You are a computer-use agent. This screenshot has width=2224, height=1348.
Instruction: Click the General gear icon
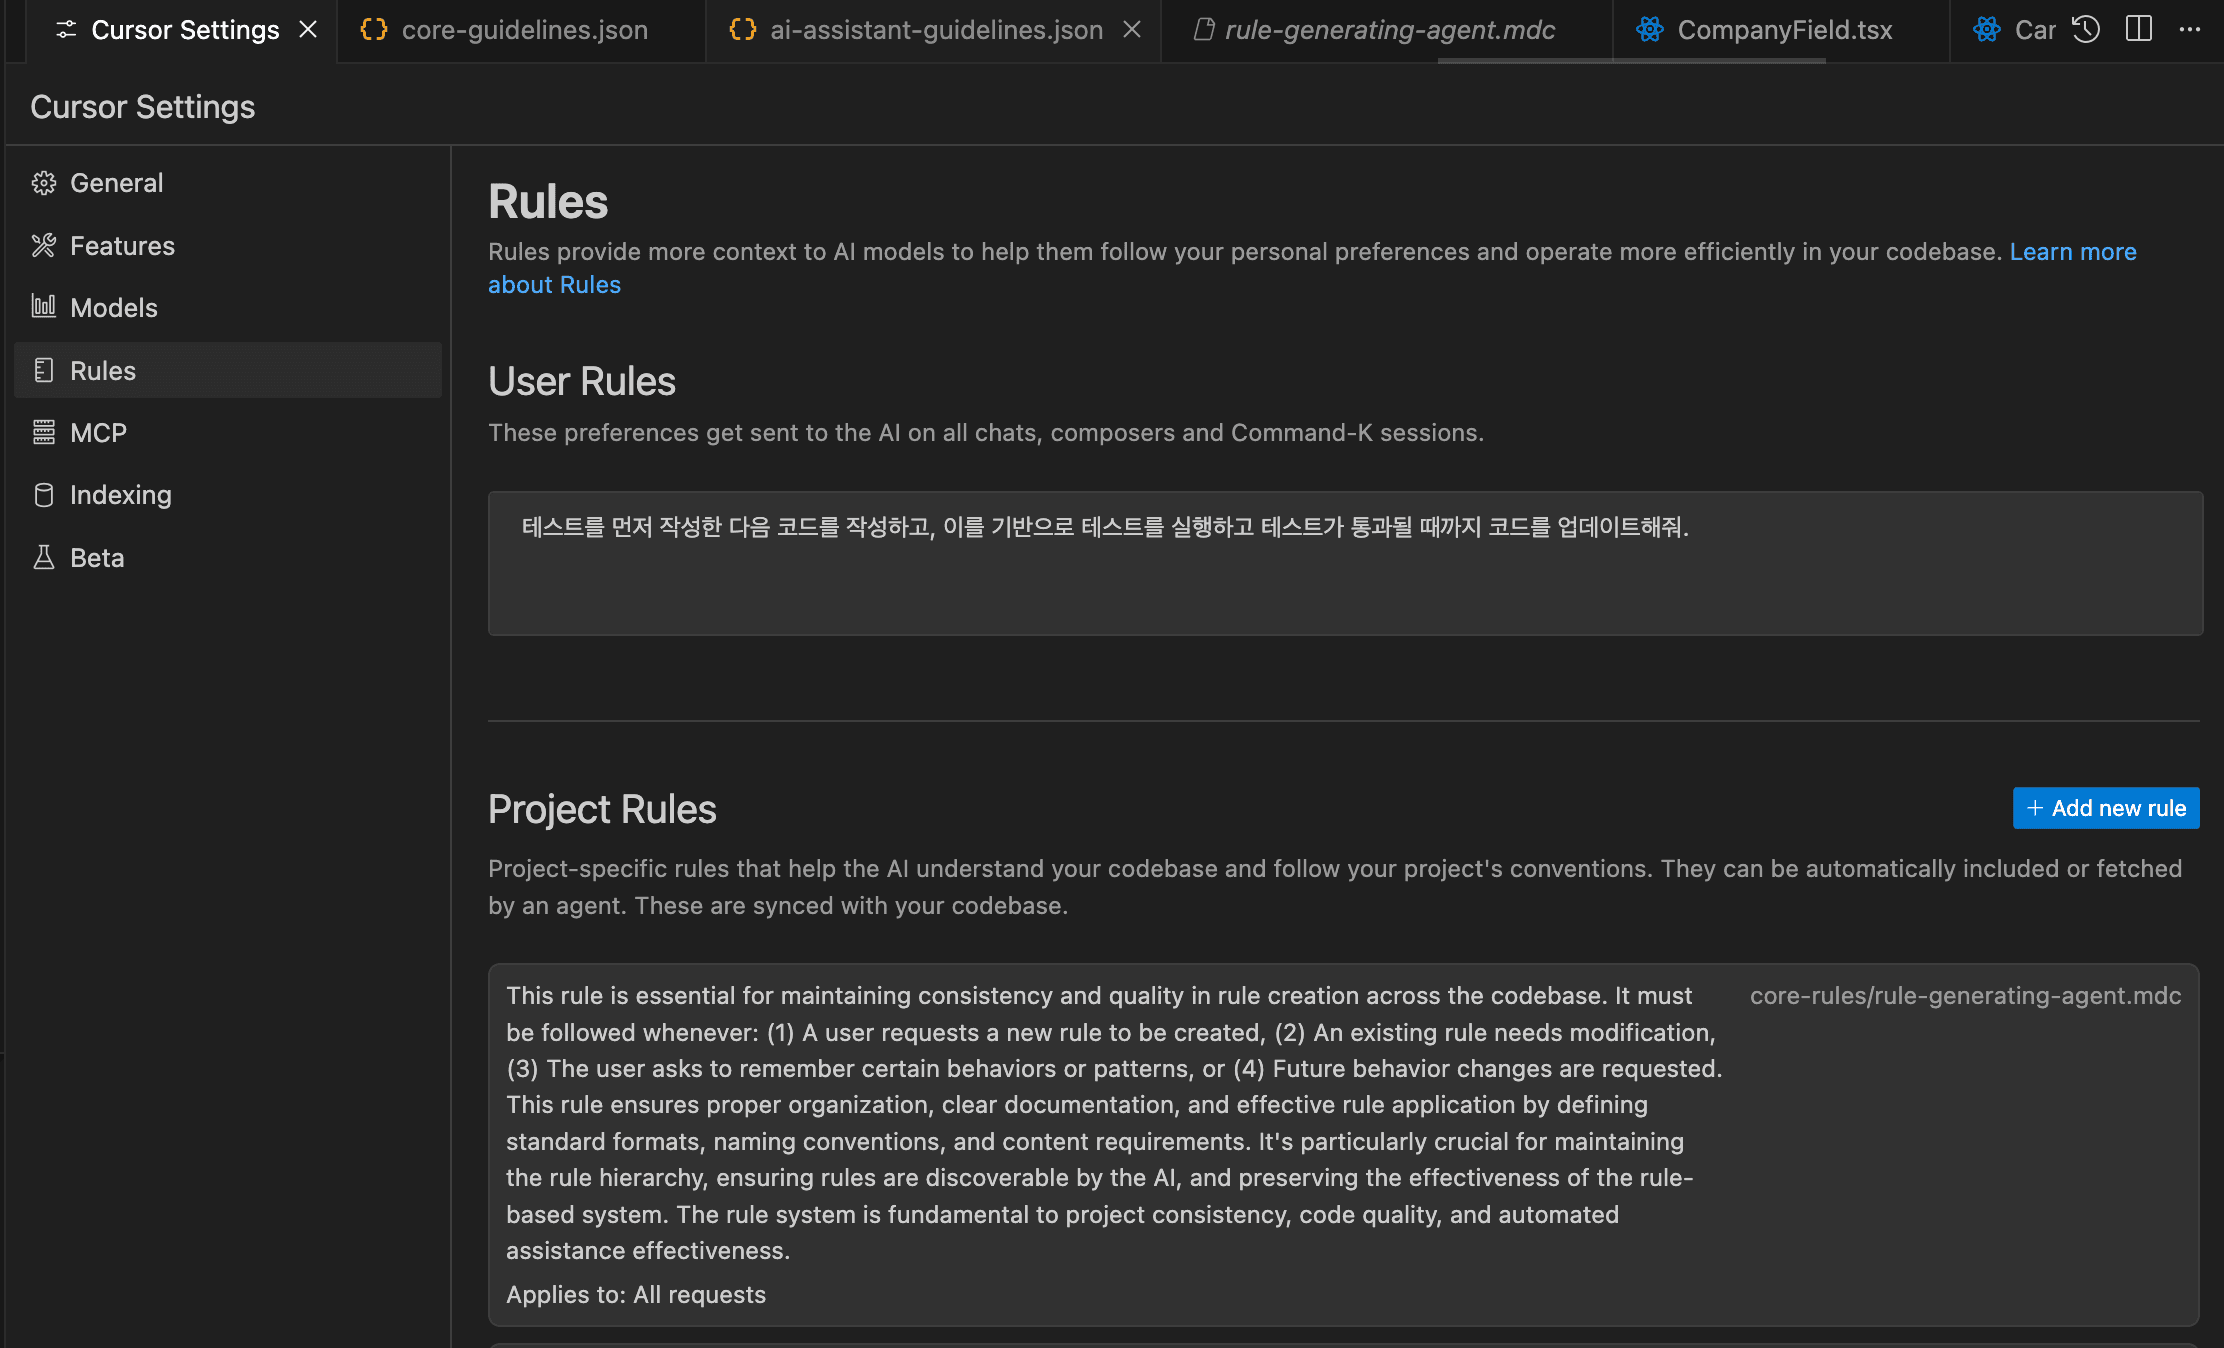point(44,183)
